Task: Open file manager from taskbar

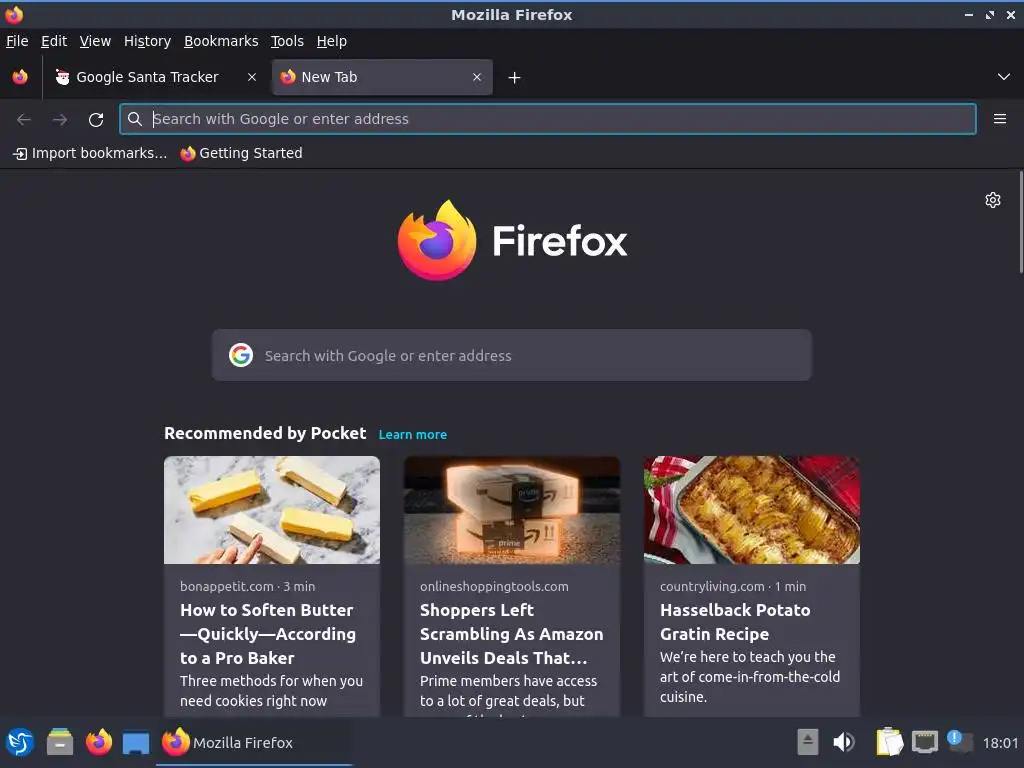Action: 60,743
